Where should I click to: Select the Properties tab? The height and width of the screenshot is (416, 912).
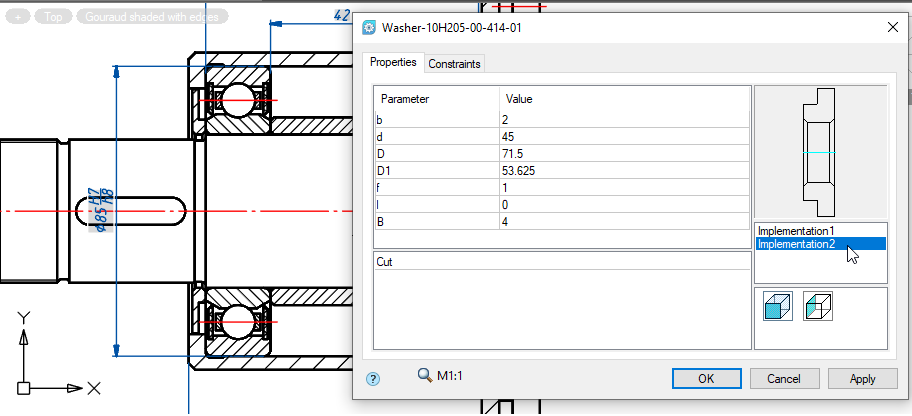pyautogui.click(x=393, y=62)
